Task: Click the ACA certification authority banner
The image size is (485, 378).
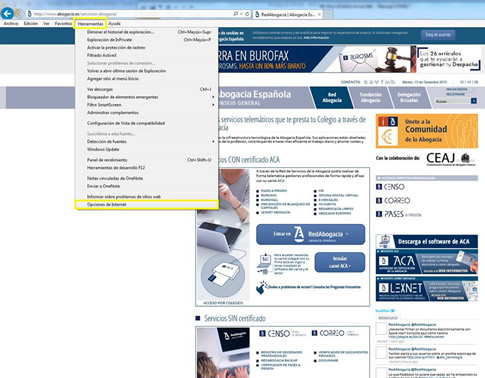Action: click(427, 262)
